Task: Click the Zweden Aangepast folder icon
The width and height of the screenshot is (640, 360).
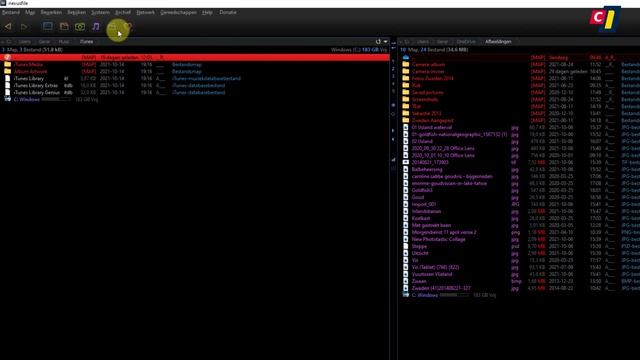Action: click(406, 120)
